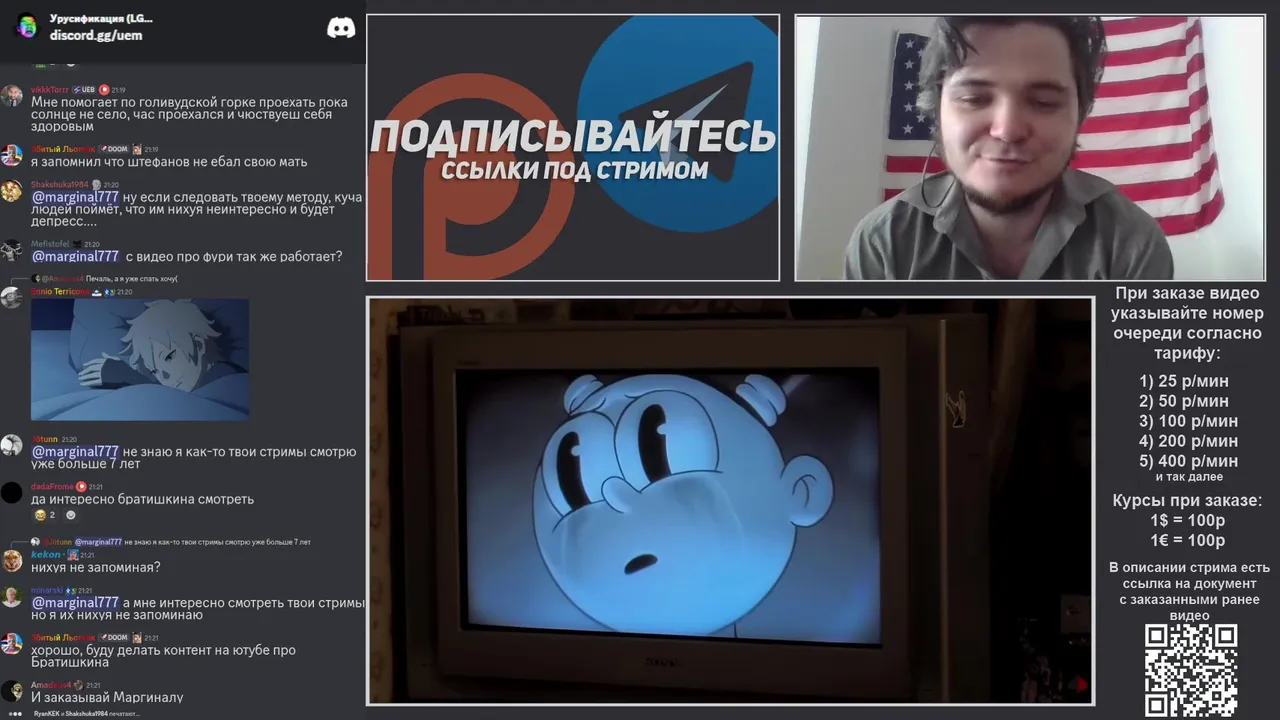1280x720 pixels.
Task: Click vikkkTorrr's avatar
Action: point(11,95)
